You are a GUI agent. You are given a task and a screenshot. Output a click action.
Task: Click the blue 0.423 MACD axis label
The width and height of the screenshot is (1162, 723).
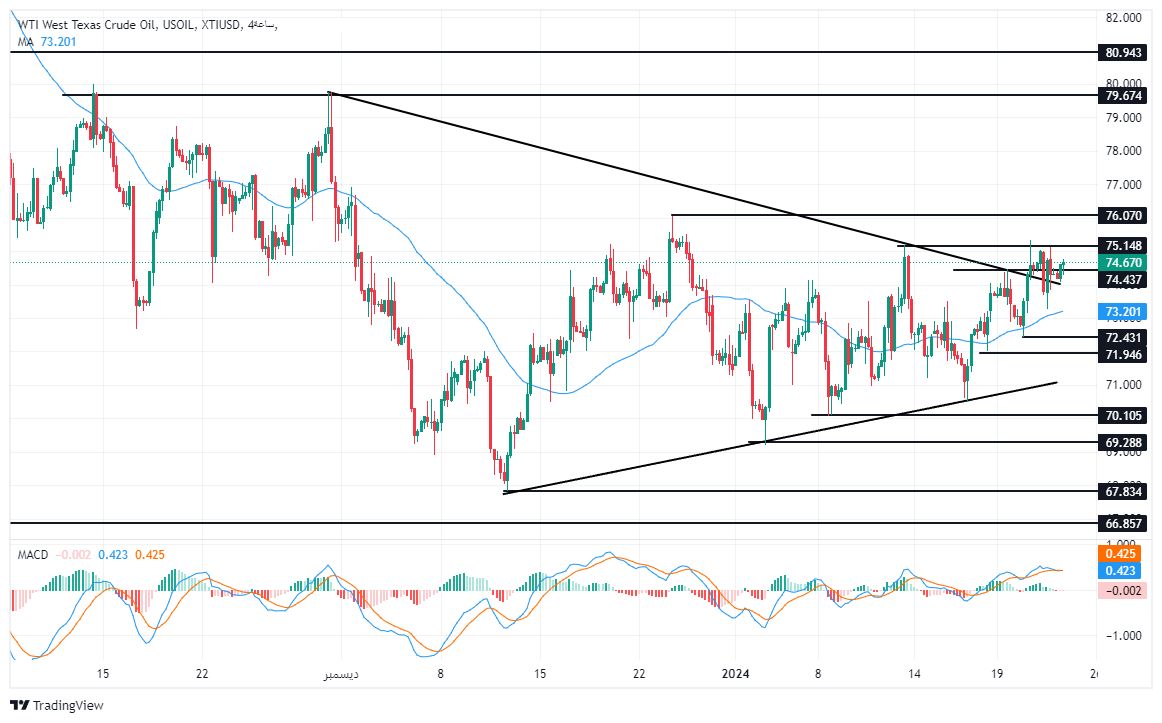click(1120, 570)
